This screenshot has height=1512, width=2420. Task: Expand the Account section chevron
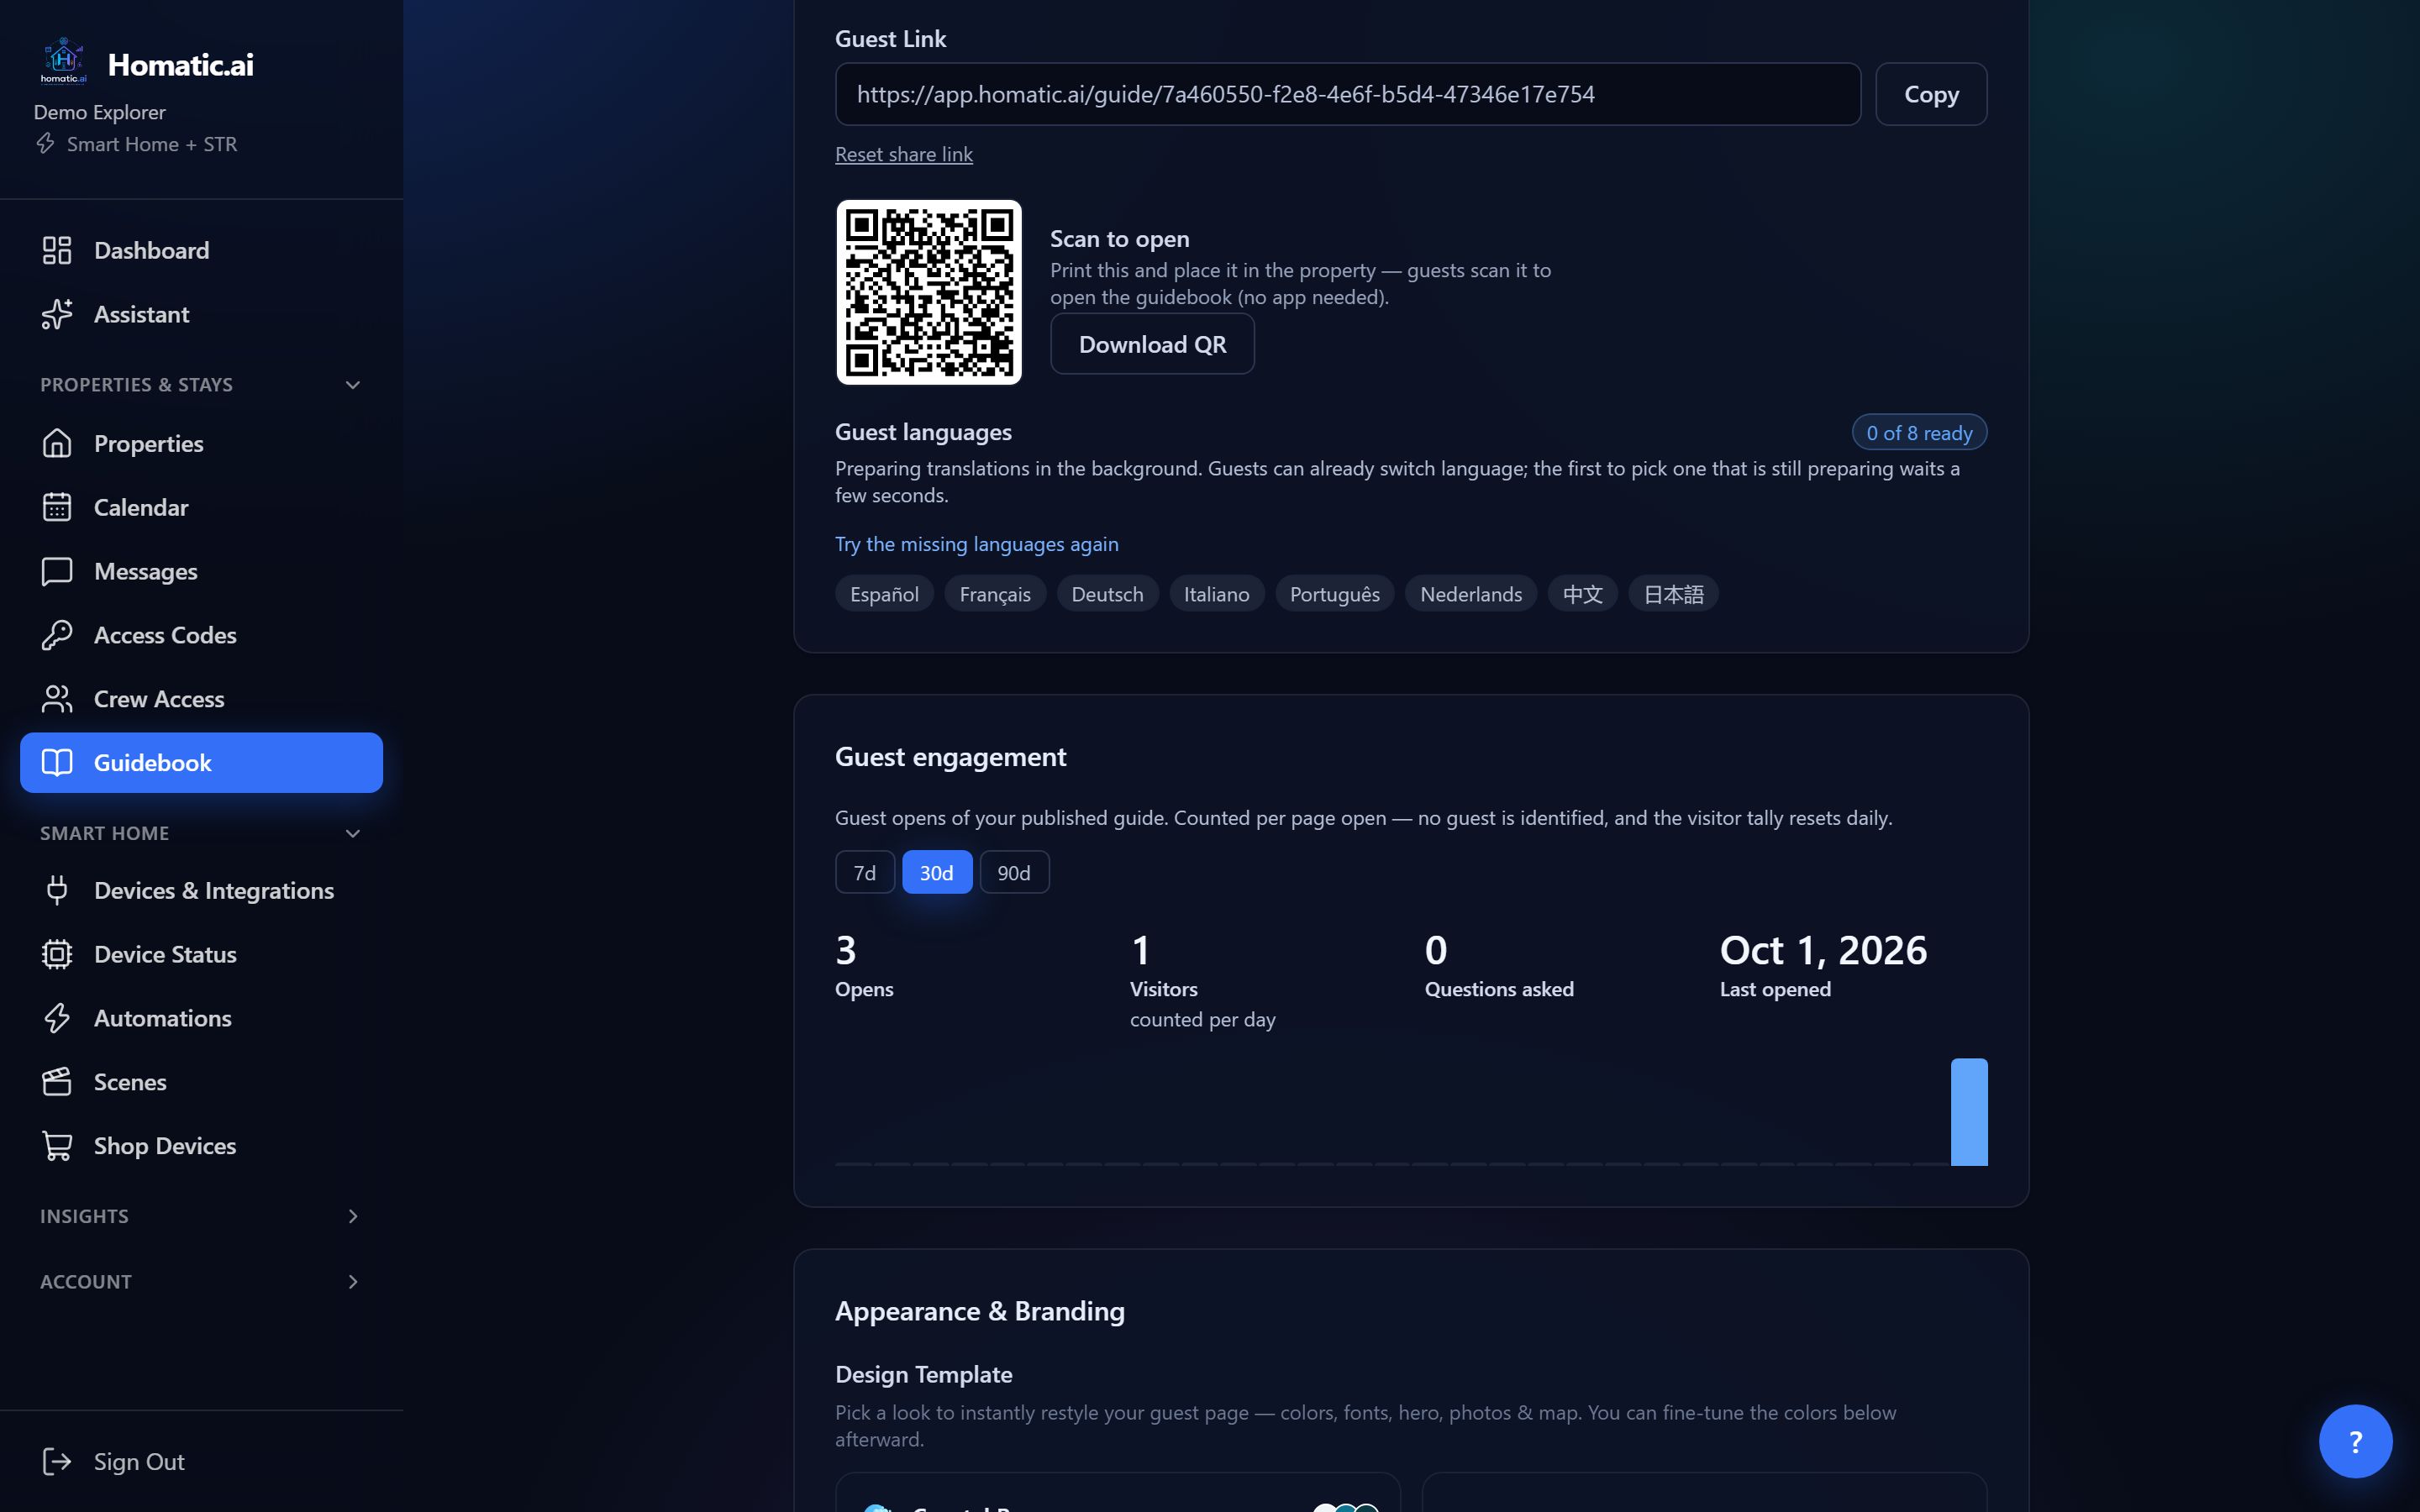click(x=353, y=1282)
